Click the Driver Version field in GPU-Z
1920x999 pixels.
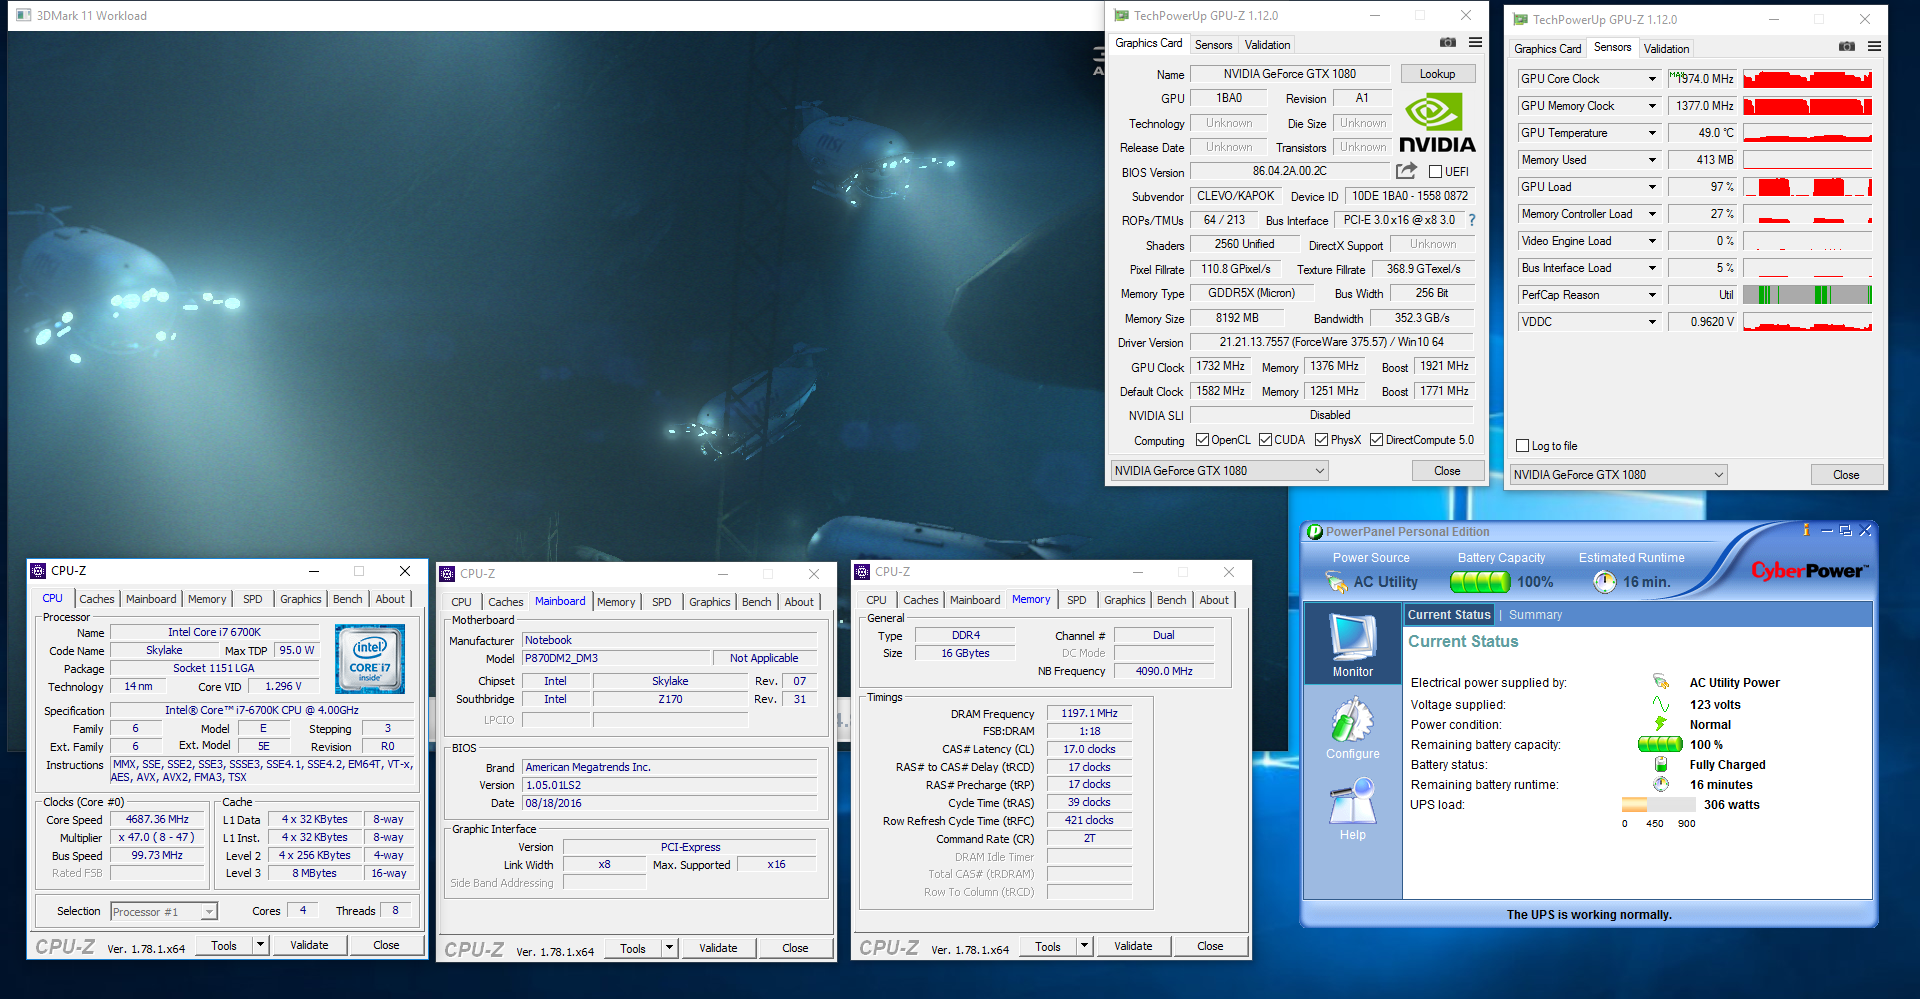pyautogui.click(x=1331, y=342)
